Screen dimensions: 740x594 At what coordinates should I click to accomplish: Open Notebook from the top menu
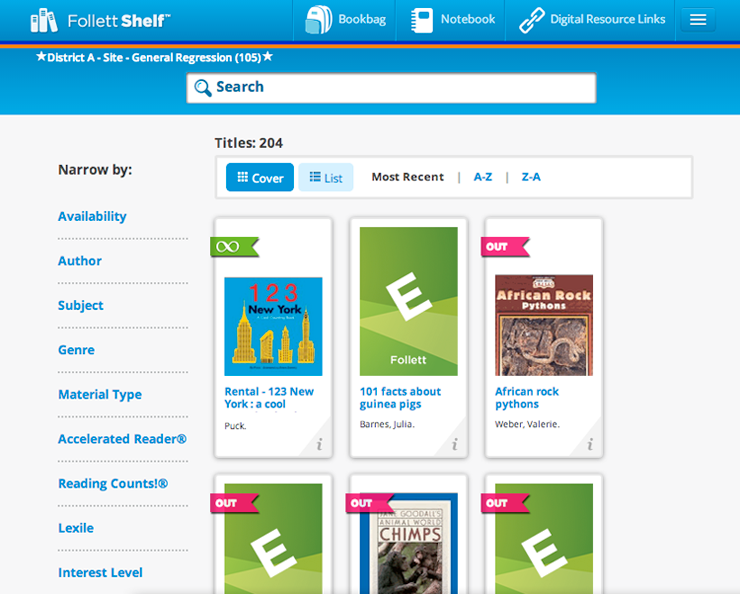click(451, 20)
